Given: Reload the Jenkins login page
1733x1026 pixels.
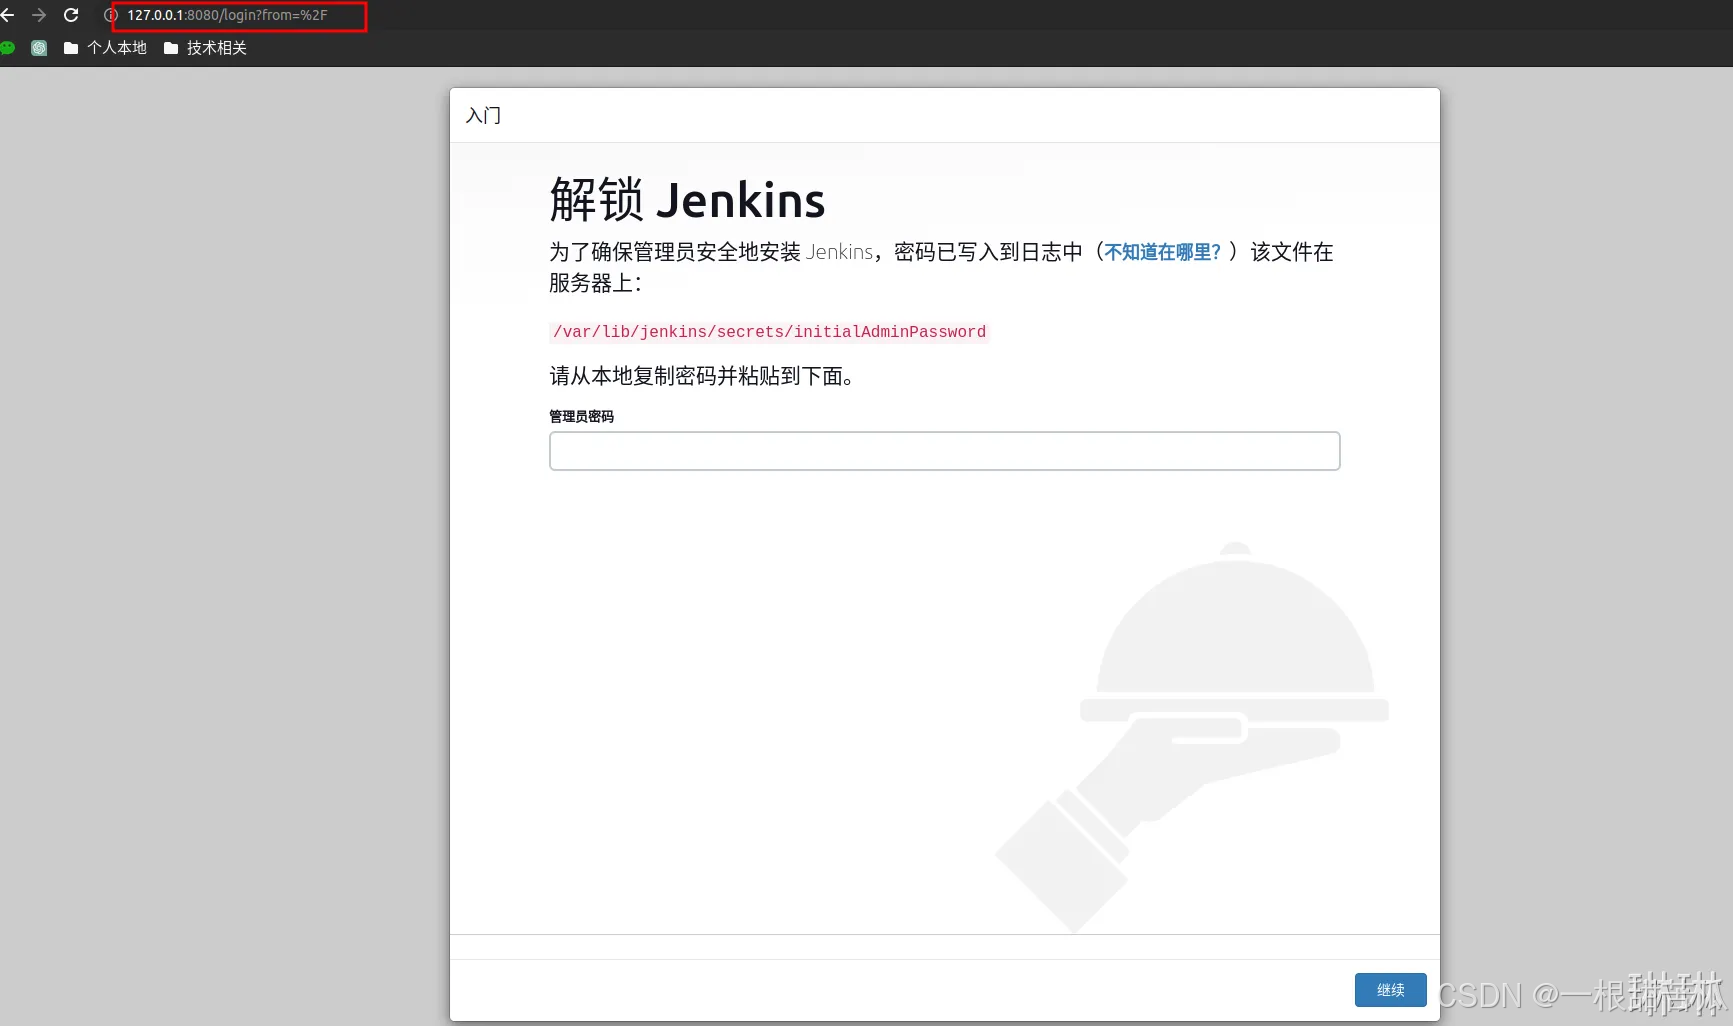Looking at the screenshot, I should pyautogui.click(x=71, y=15).
